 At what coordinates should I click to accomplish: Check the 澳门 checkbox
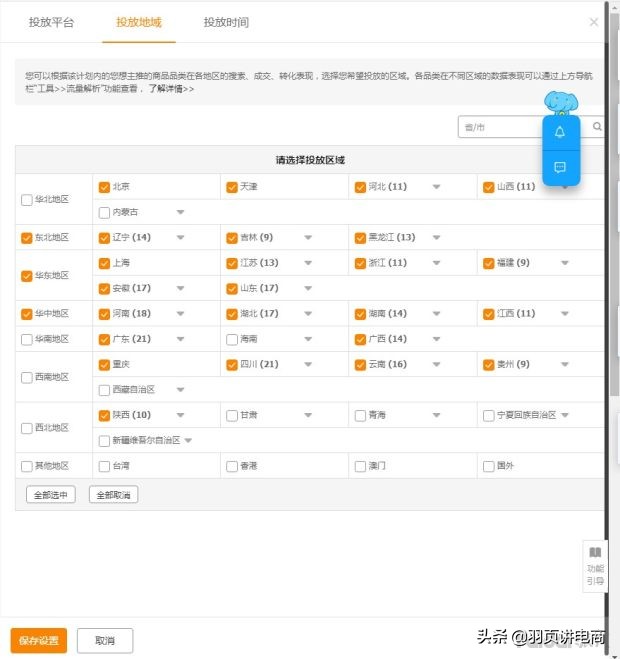point(360,466)
